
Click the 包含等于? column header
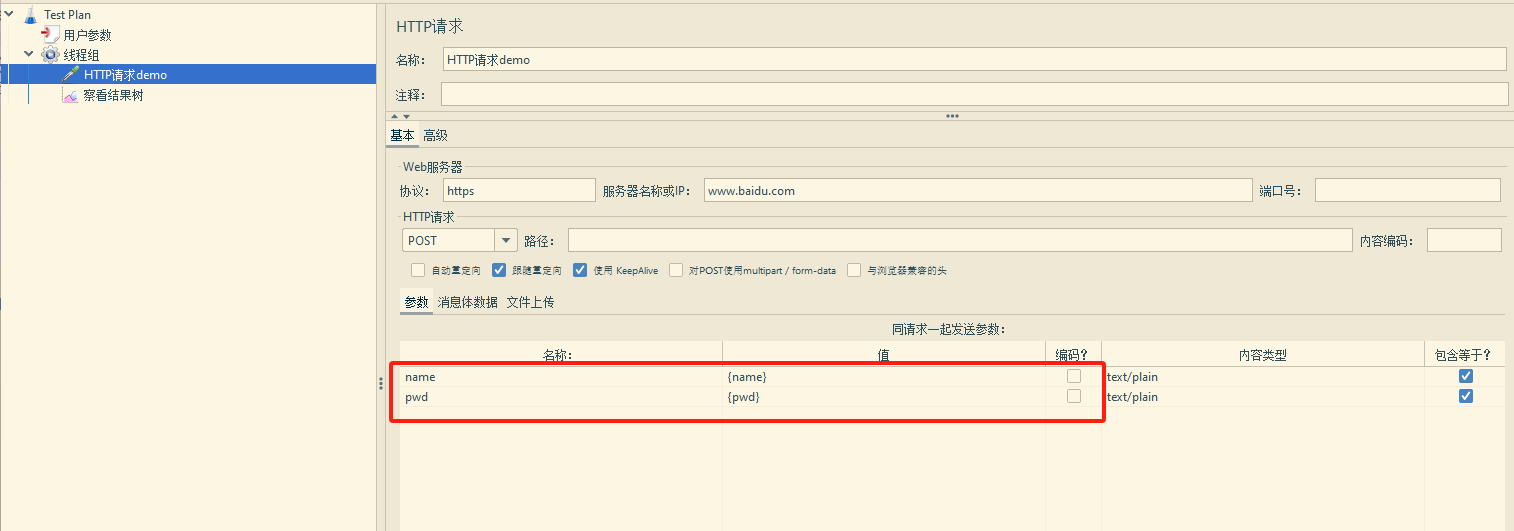pos(1464,354)
